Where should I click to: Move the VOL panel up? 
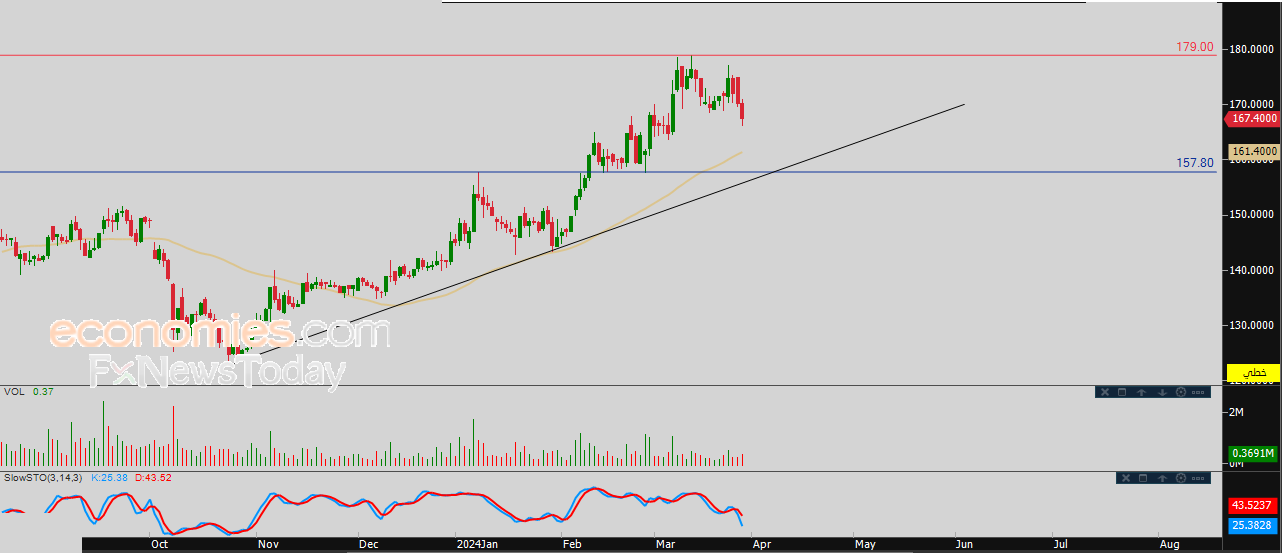click(x=1142, y=392)
